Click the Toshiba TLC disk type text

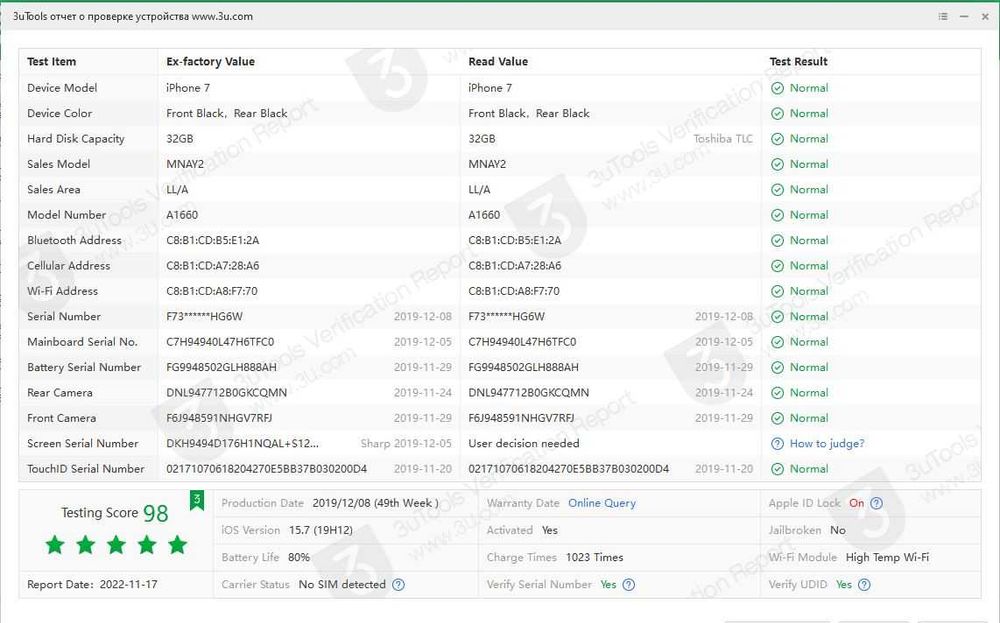[x=723, y=139]
